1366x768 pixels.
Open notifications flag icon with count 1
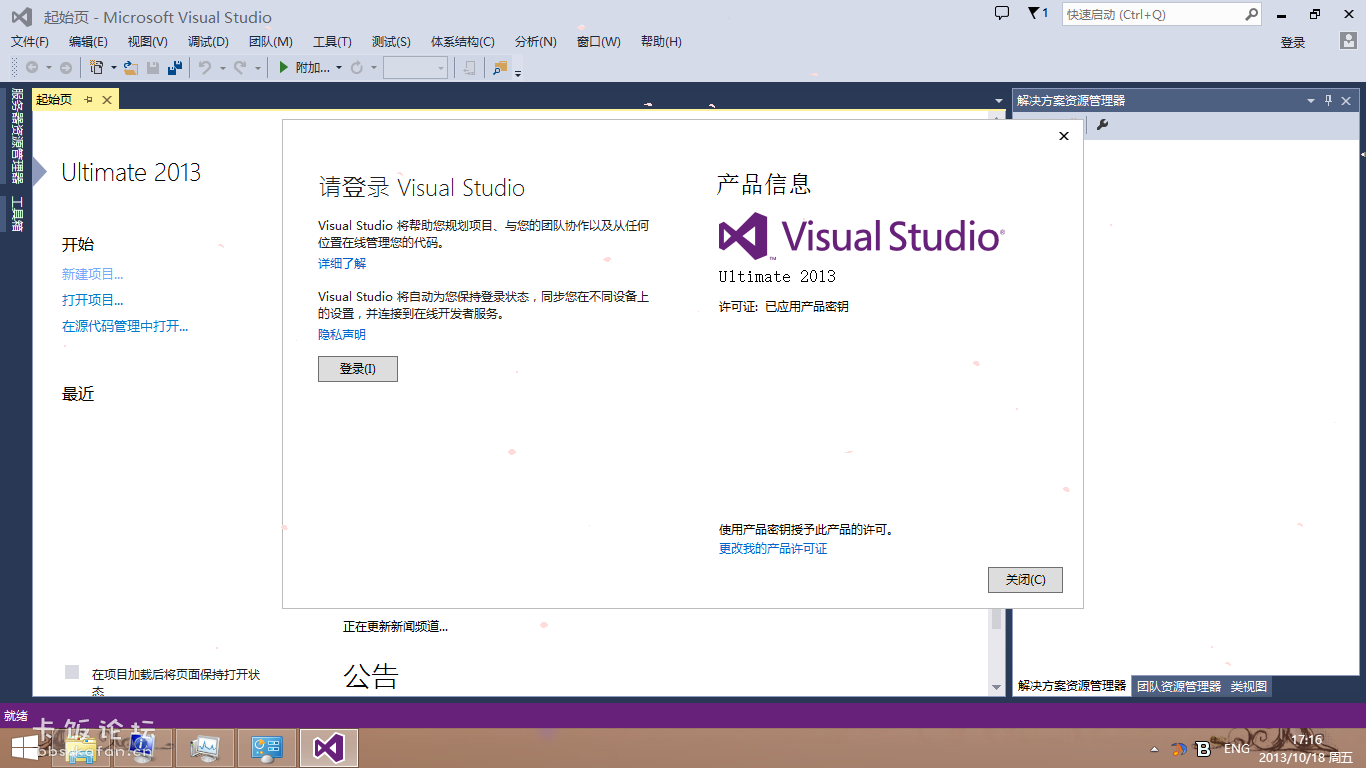(x=1038, y=13)
